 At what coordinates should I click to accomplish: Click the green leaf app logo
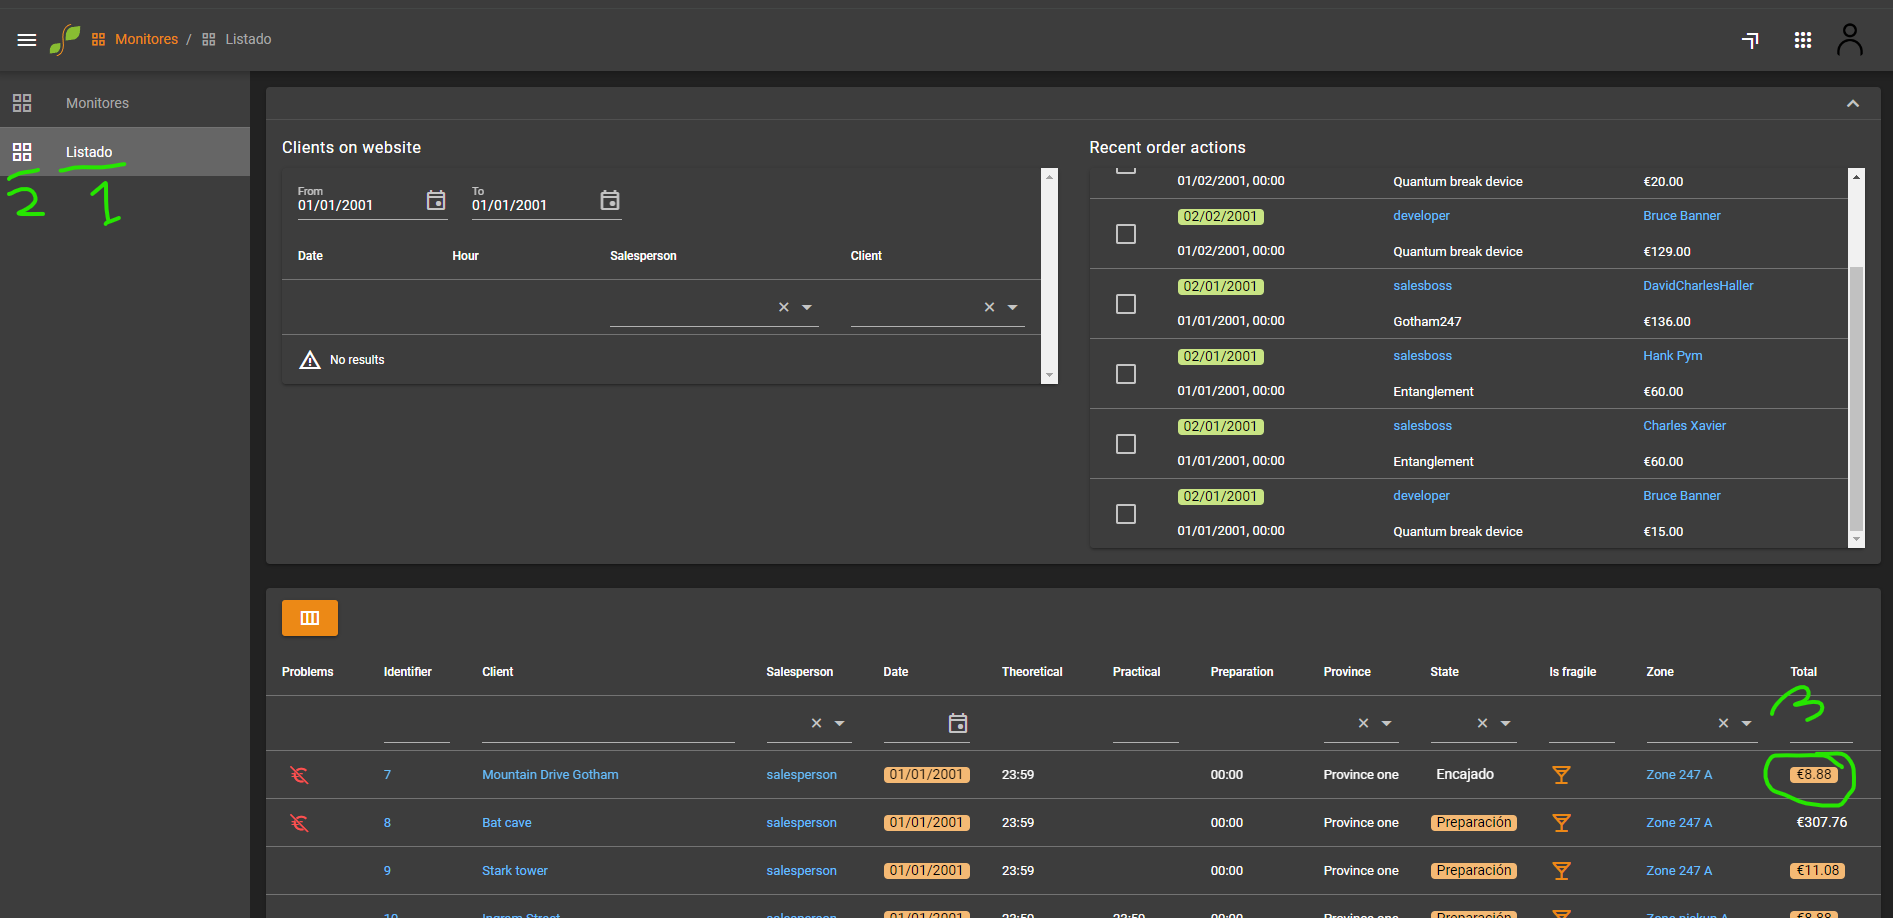click(65, 40)
